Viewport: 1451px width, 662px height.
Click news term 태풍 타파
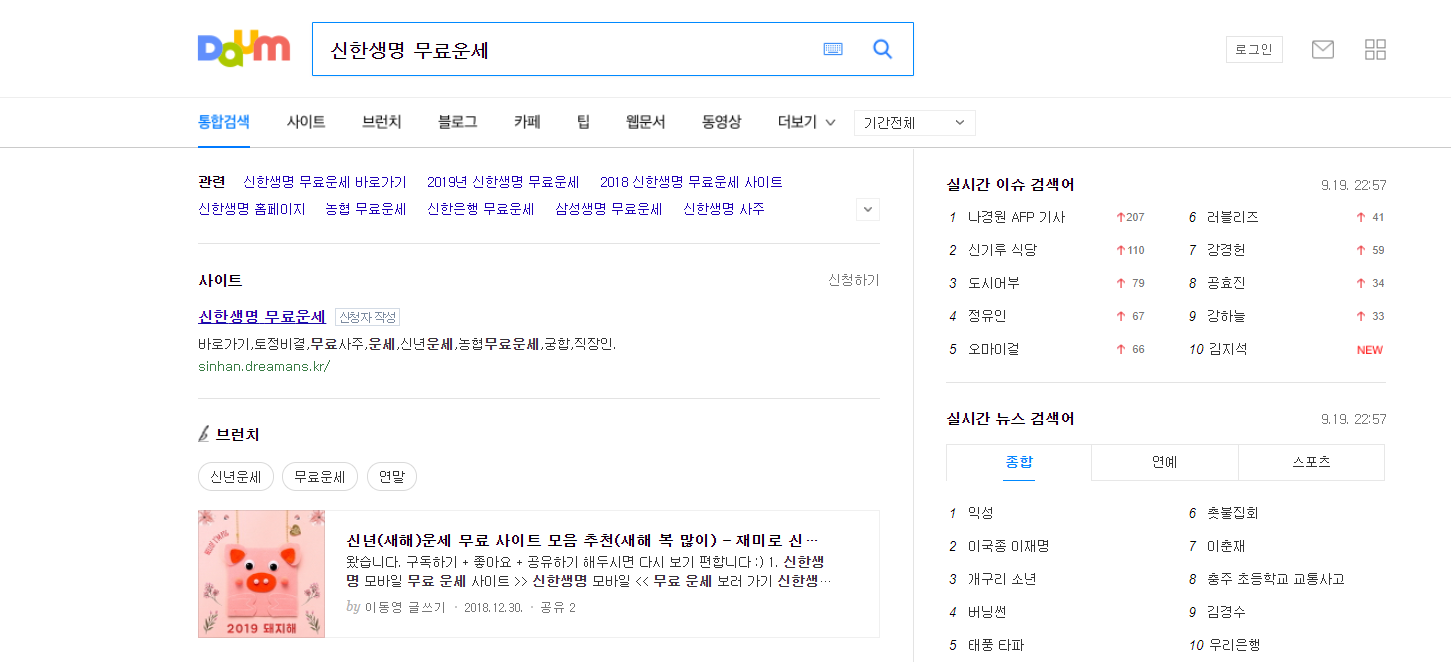[x=996, y=645]
